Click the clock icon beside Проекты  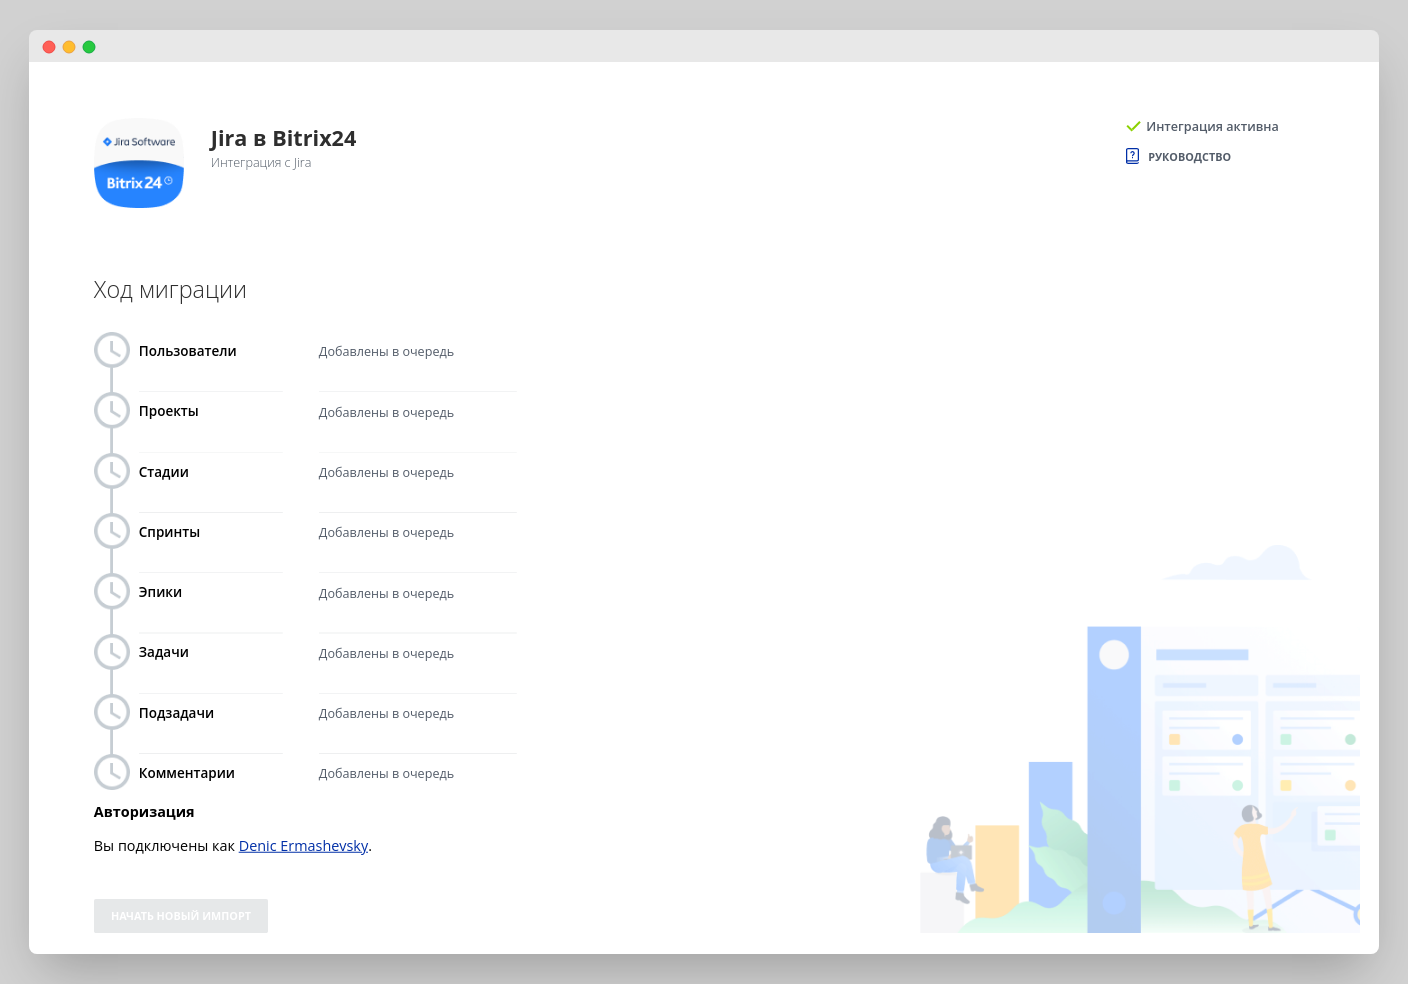click(112, 411)
